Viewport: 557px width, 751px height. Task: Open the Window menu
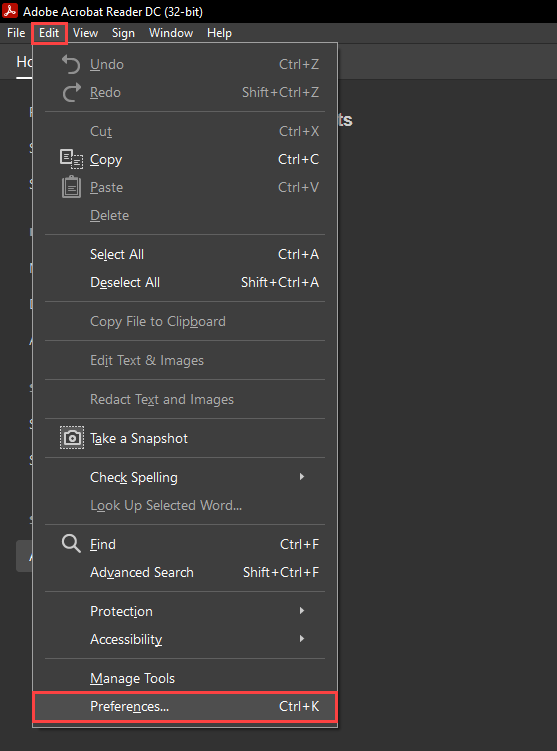171,33
